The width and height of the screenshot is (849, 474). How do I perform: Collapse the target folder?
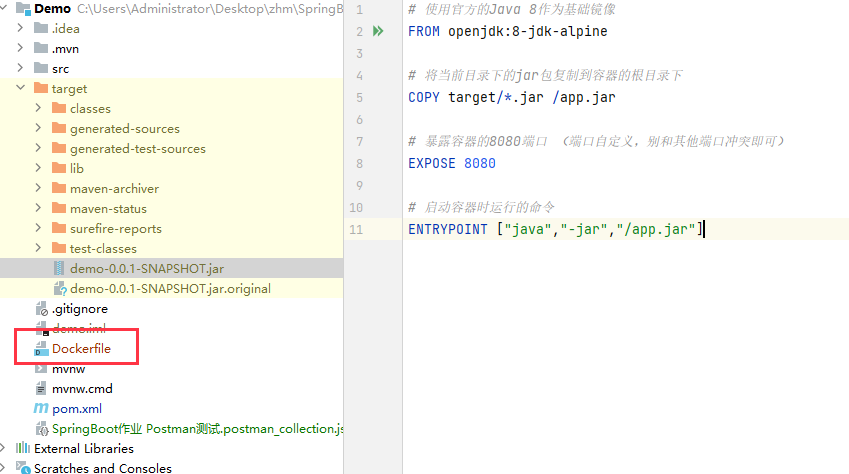click(x=21, y=87)
